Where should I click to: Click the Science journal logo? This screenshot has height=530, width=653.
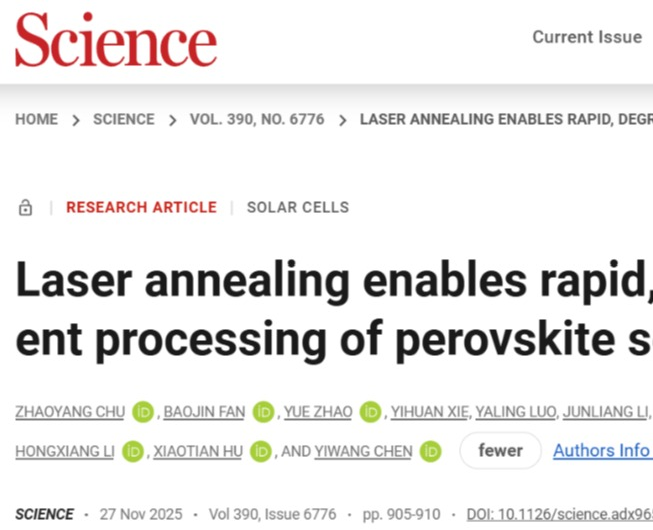115,40
